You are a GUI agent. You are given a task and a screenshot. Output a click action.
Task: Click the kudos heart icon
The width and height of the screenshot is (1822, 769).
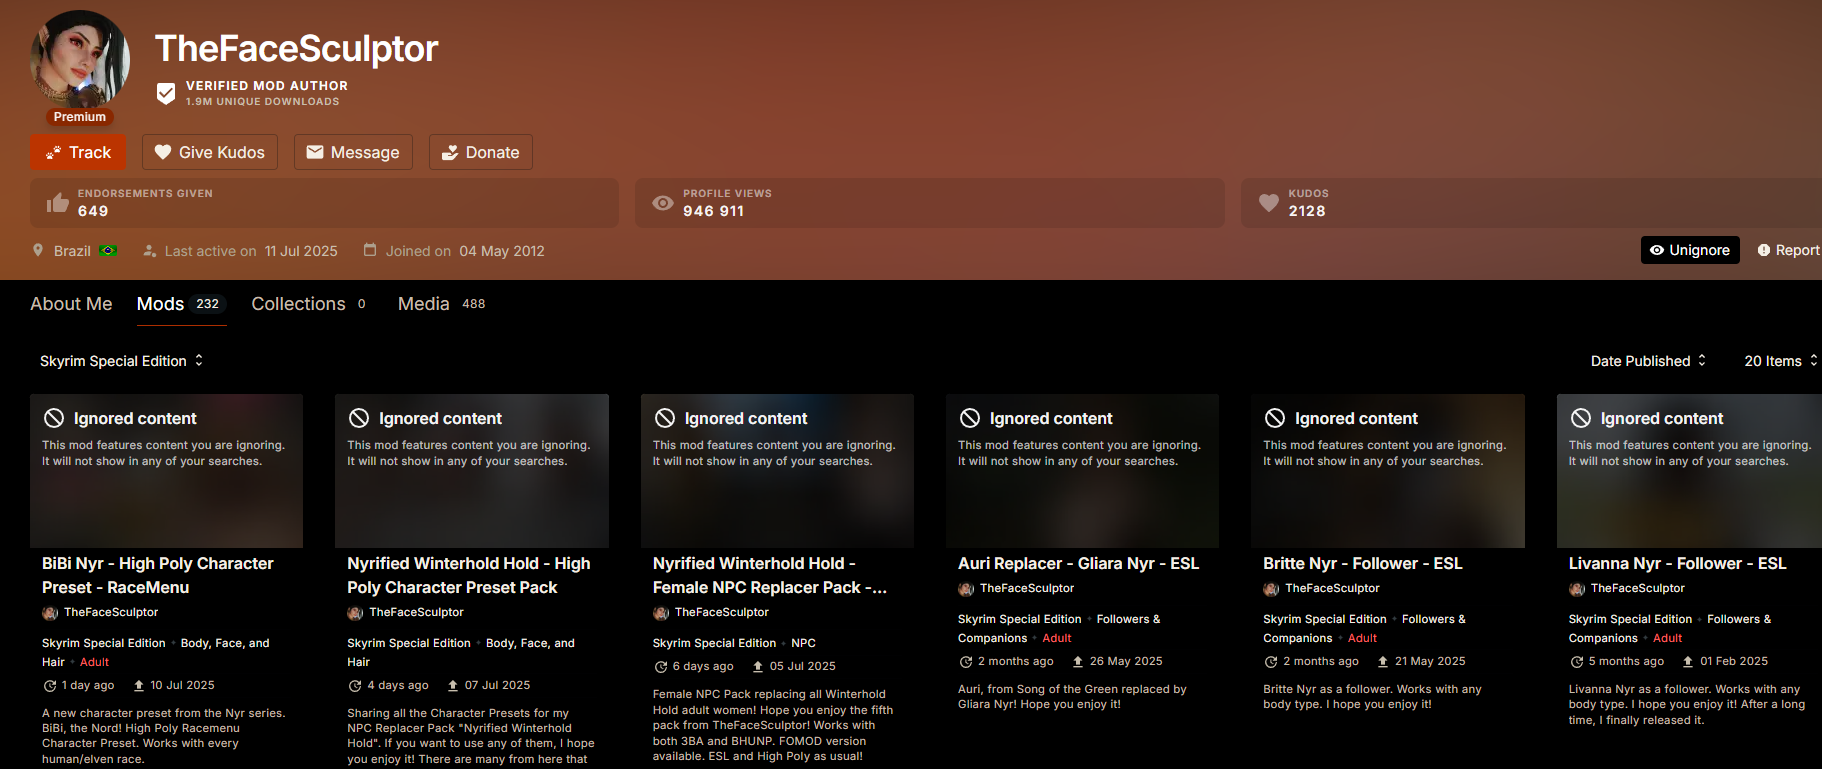[1269, 203]
